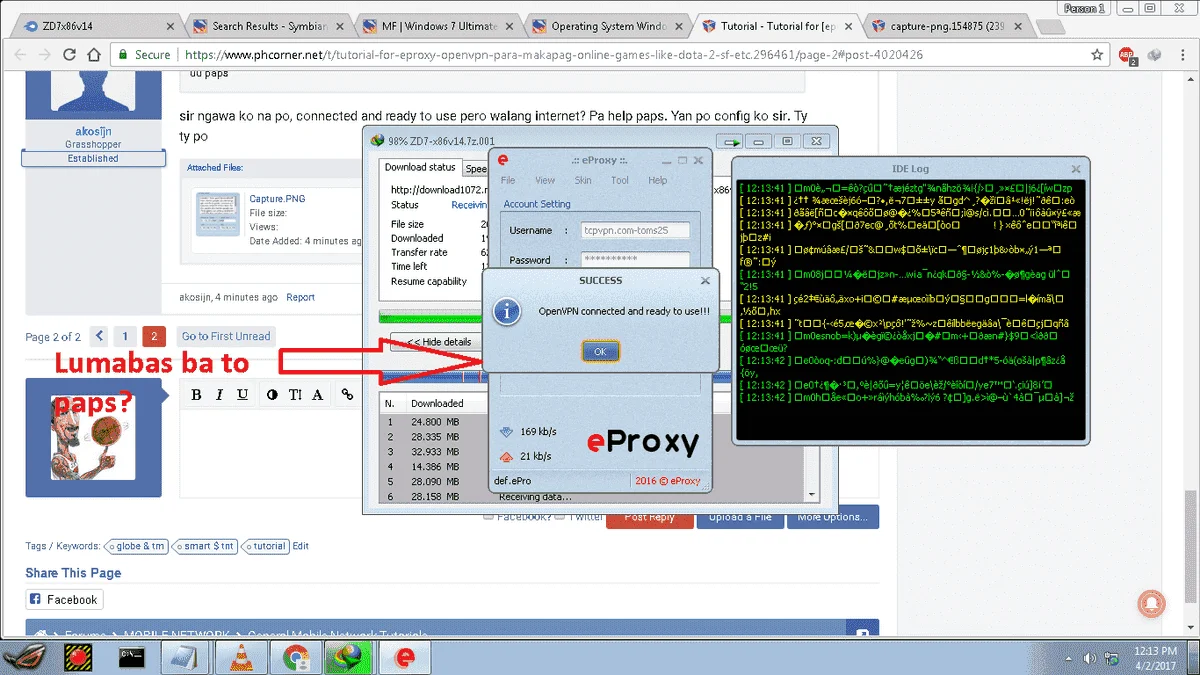Image resolution: width=1200 pixels, height=675 pixels.
Task: Click the Report link under the post
Action: (x=300, y=297)
